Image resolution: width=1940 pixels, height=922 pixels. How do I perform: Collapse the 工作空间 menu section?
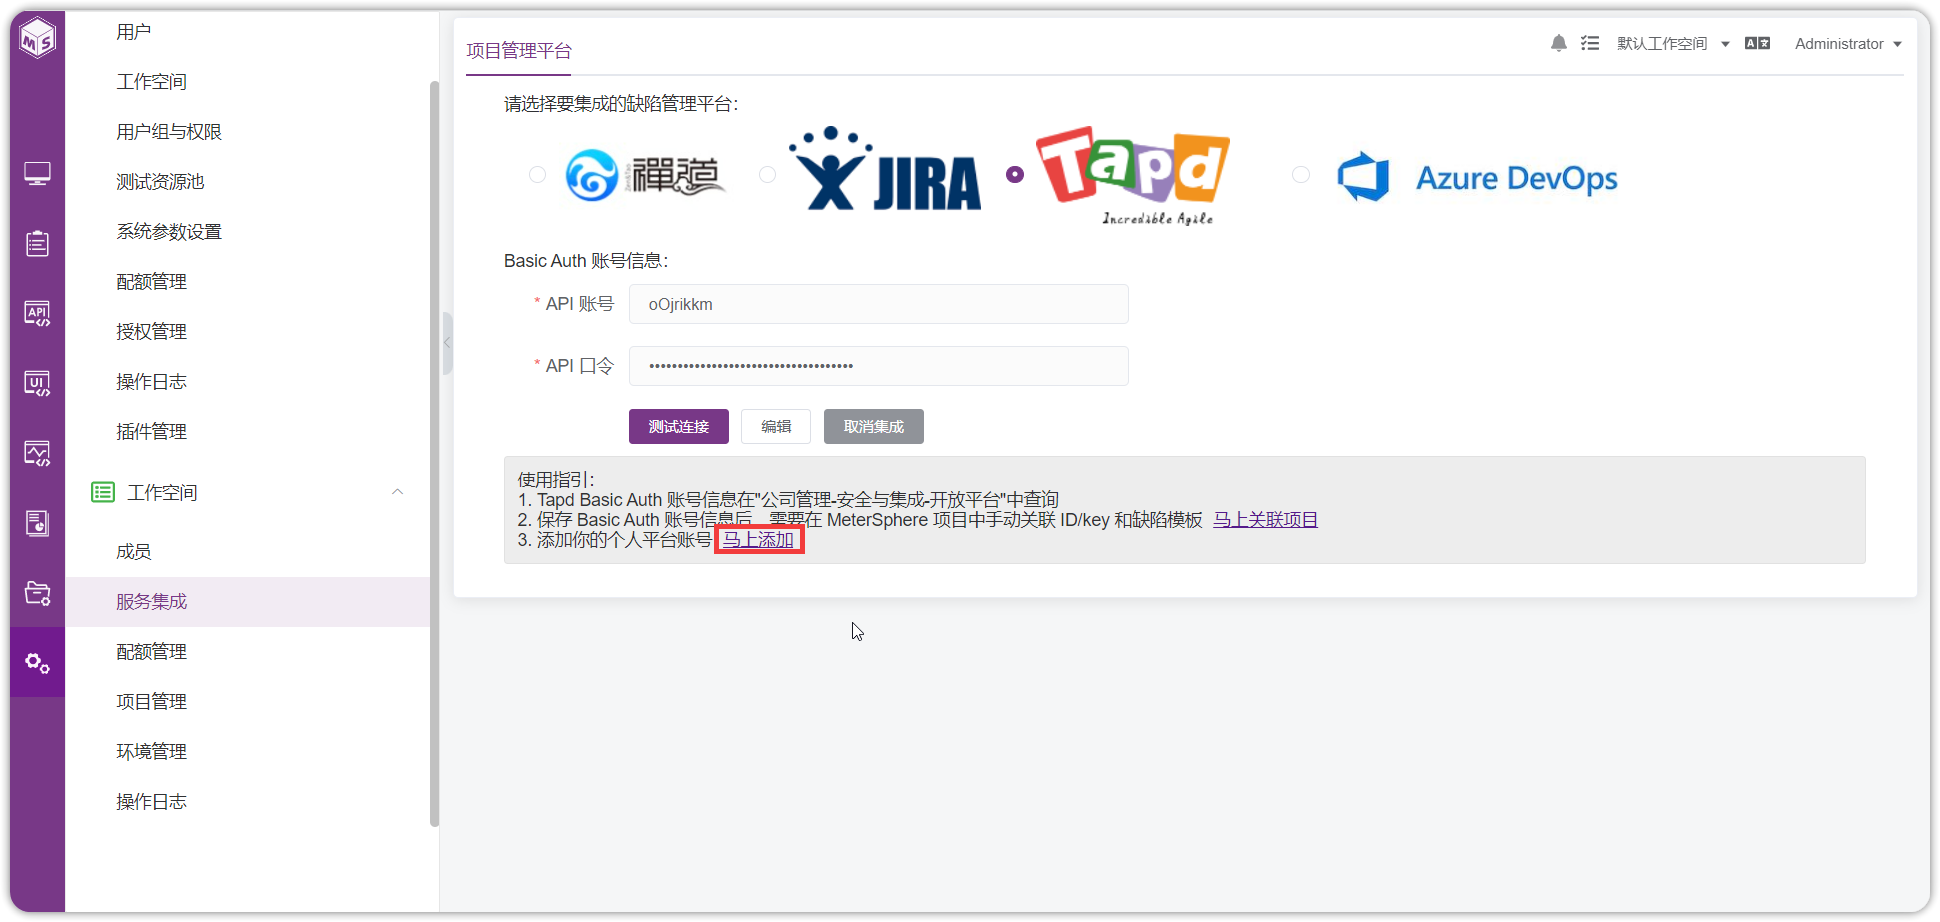pos(397,492)
